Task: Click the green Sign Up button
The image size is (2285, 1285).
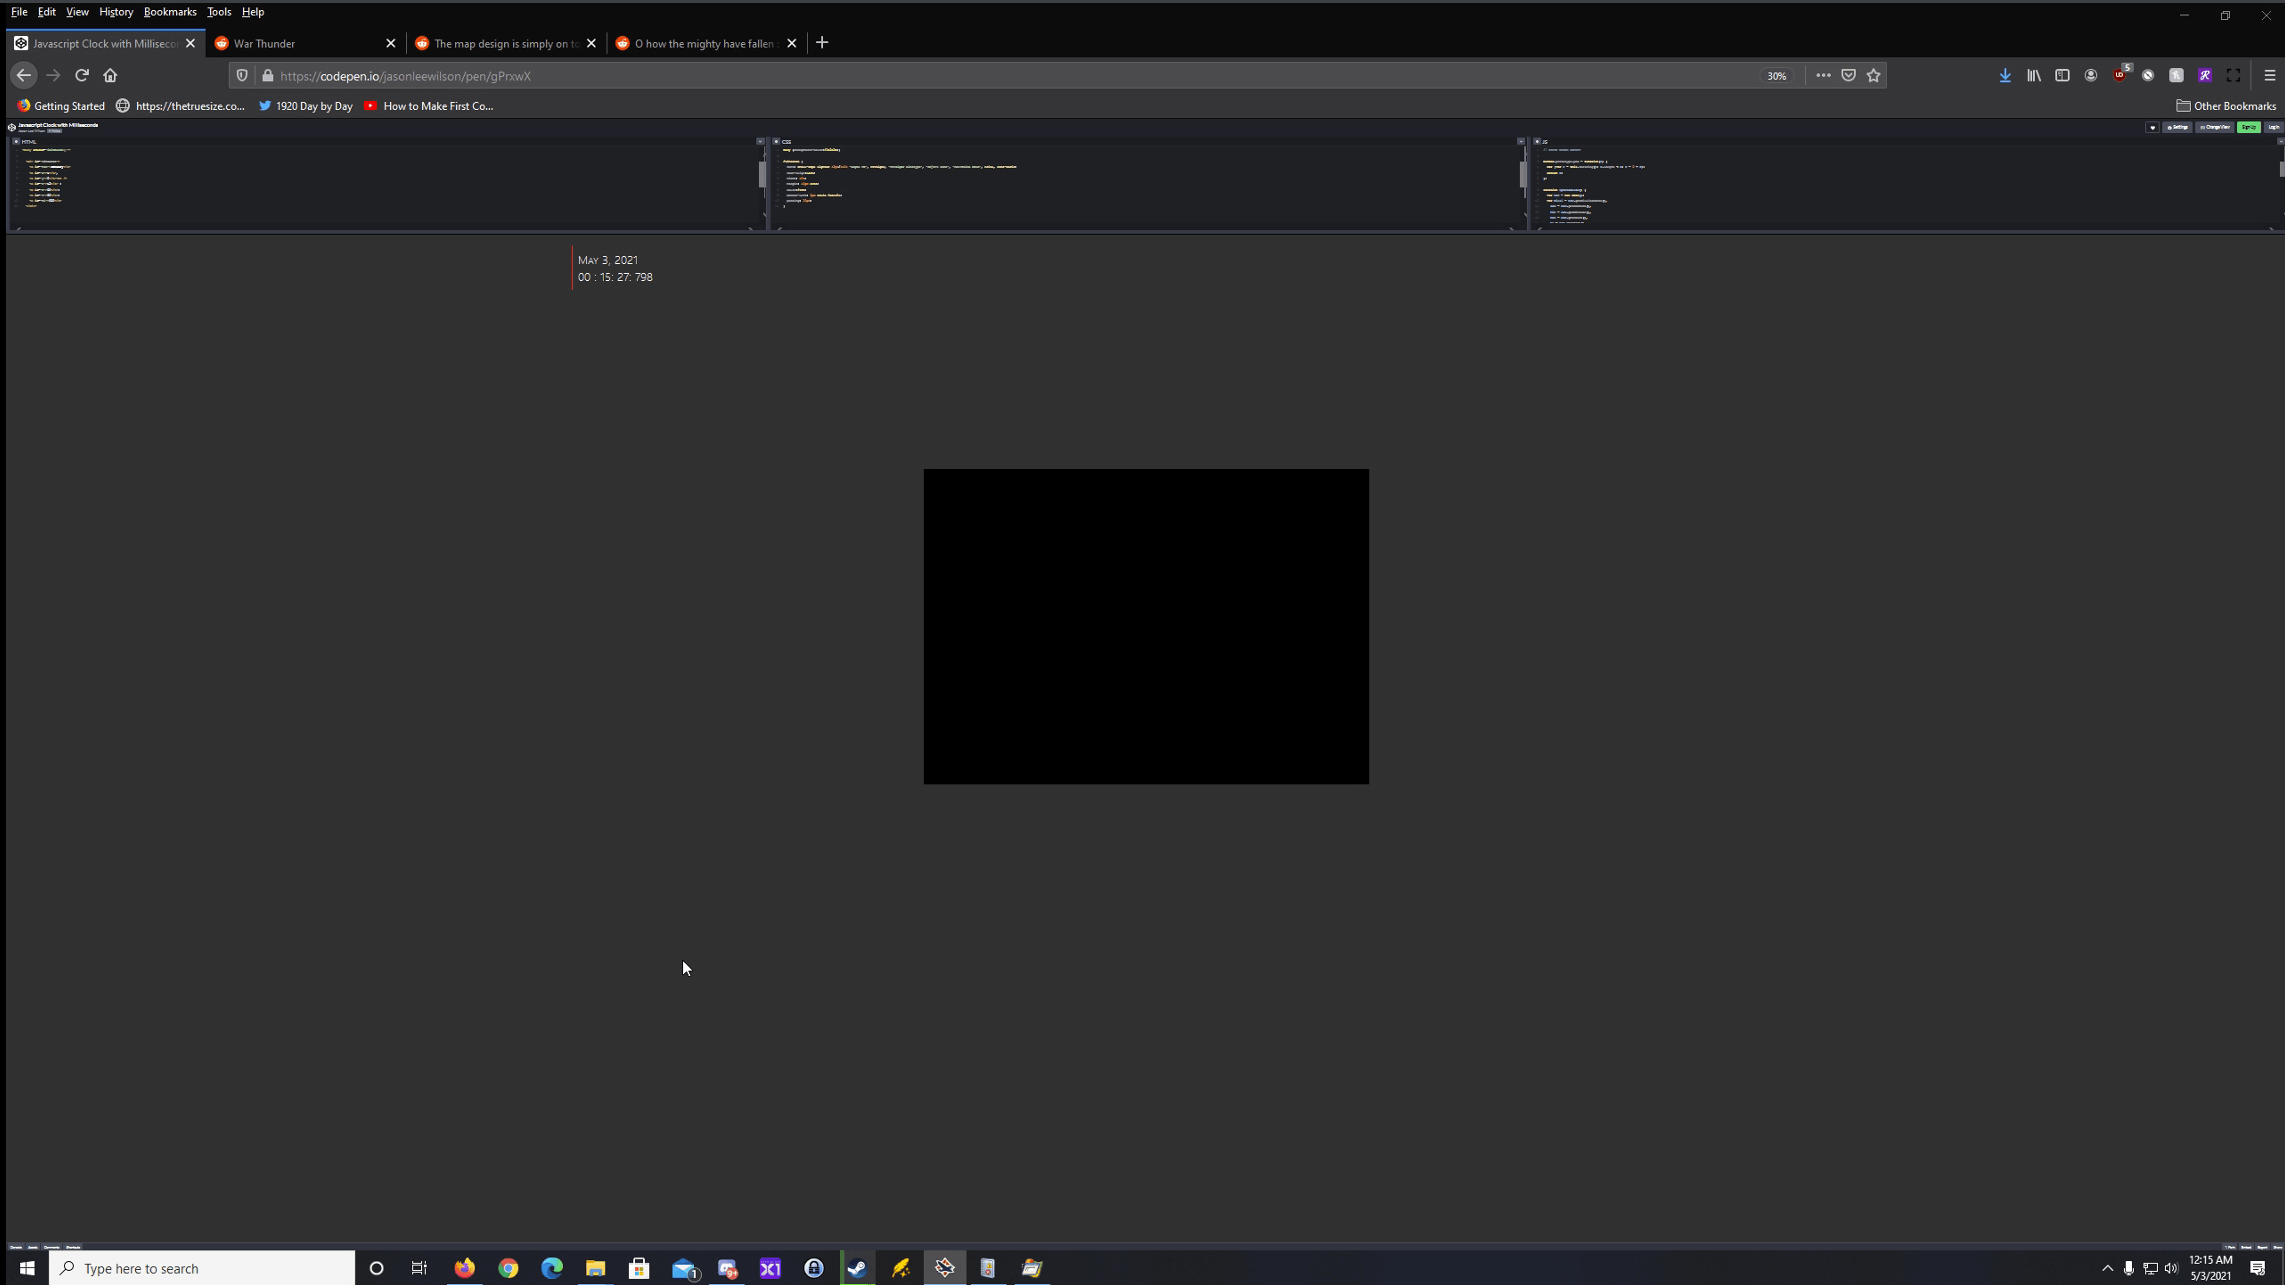Action: click(x=2248, y=128)
